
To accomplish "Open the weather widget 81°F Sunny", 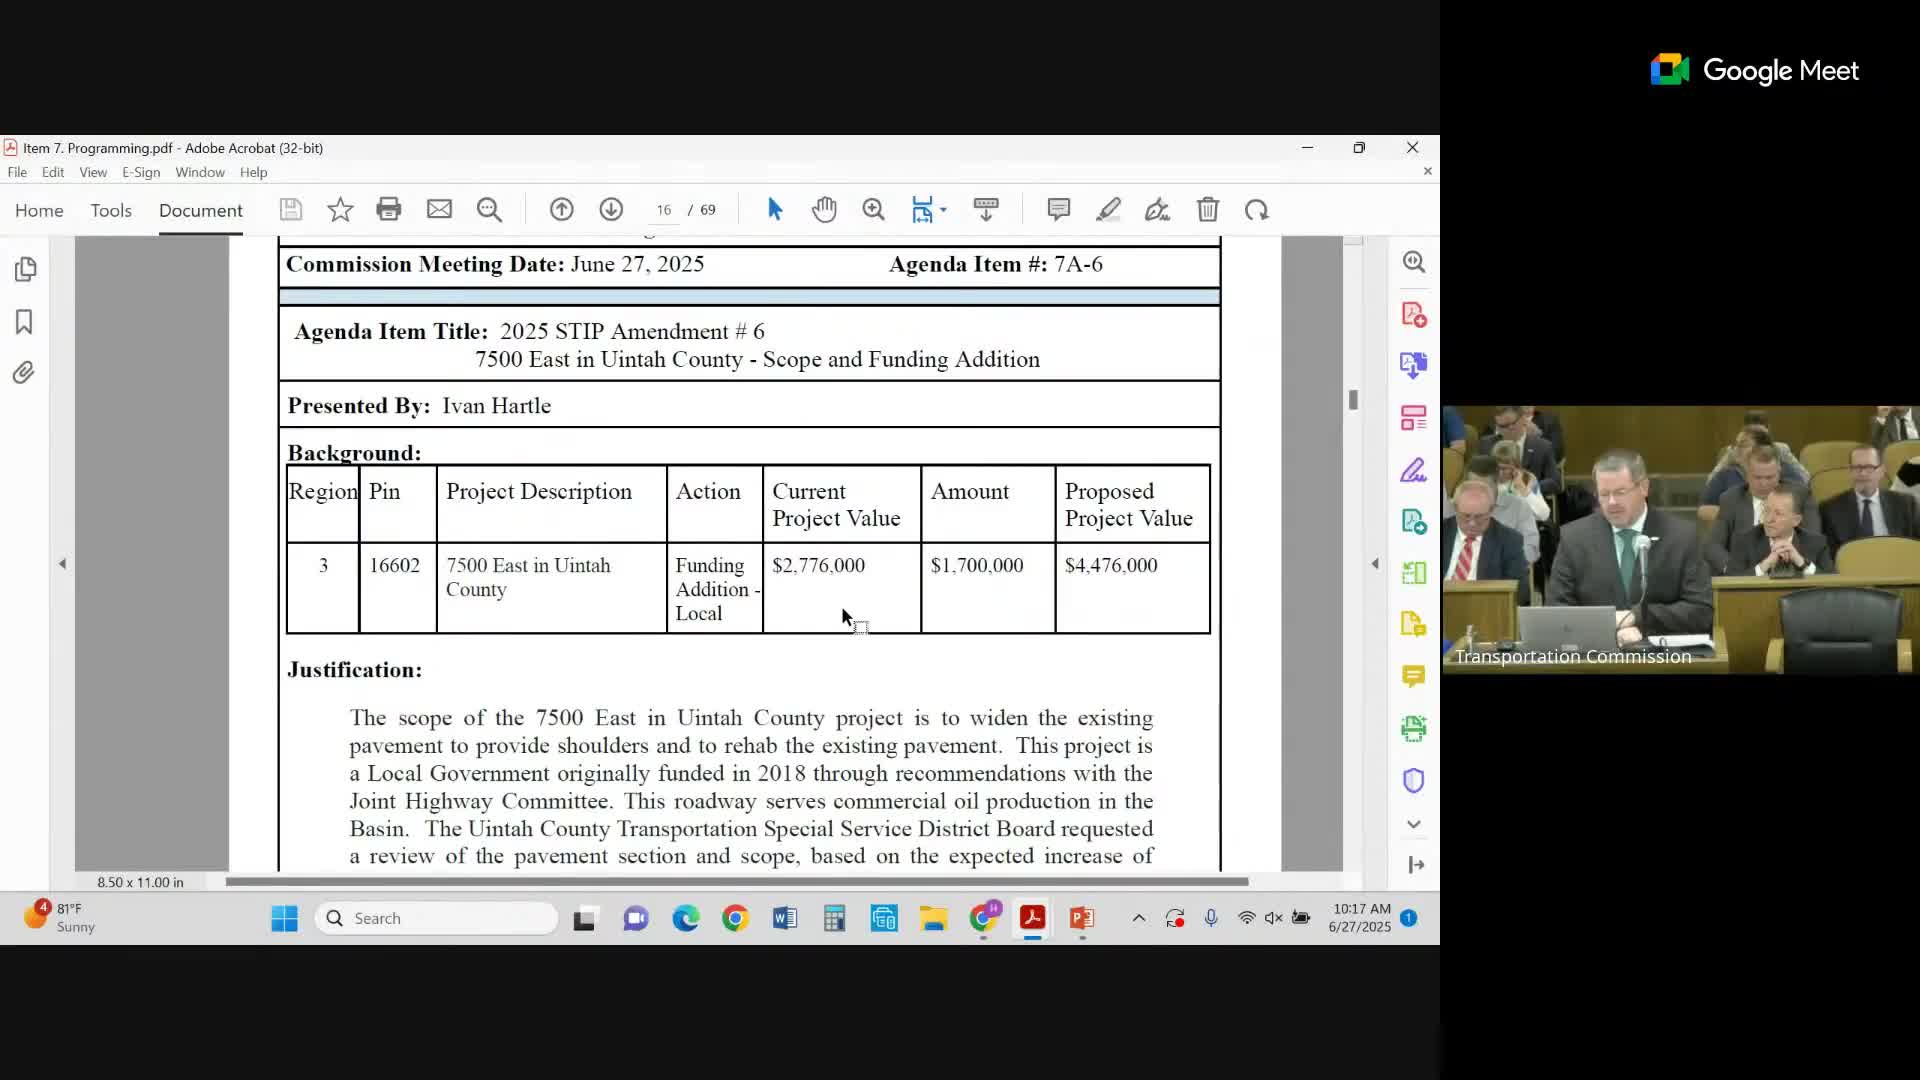I will pyautogui.click(x=62, y=917).
